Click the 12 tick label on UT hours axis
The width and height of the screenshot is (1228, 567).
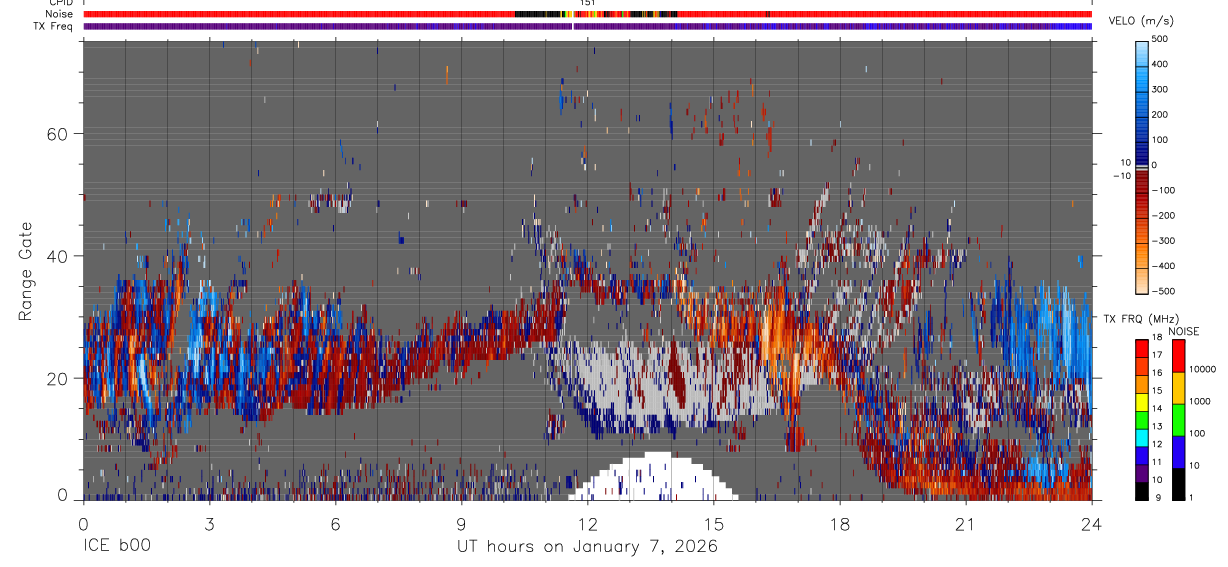pyautogui.click(x=588, y=524)
